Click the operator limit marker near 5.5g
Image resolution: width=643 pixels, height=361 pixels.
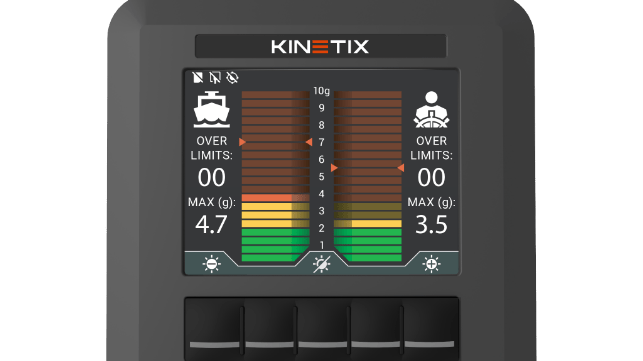click(x=334, y=168)
